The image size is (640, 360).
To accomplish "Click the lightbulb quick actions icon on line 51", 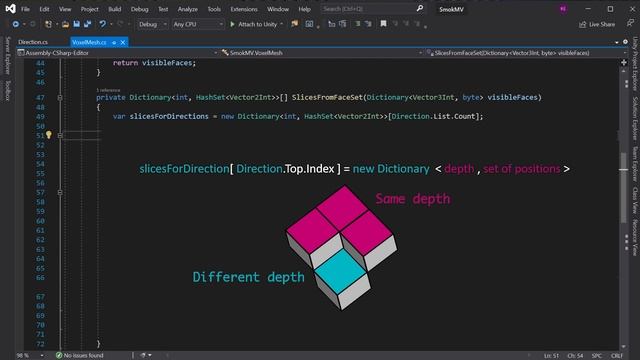I will click(x=49, y=135).
